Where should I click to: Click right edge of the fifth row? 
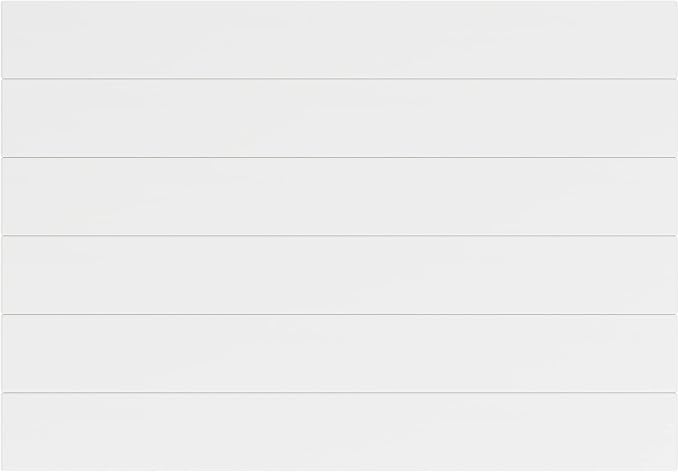(677, 353)
